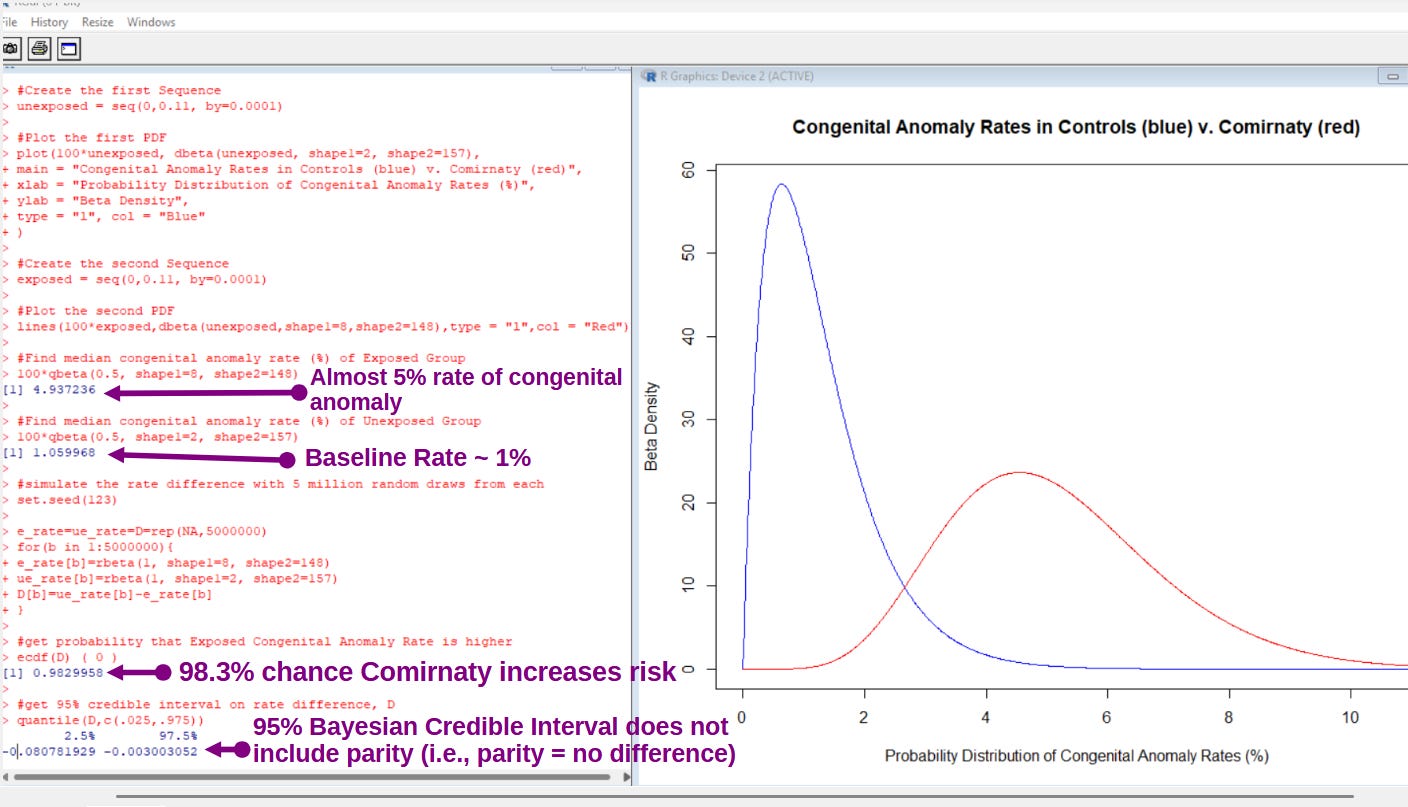Click the left arrow of the console scrollbar
This screenshot has height=807, width=1408.
(x=7, y=776)
